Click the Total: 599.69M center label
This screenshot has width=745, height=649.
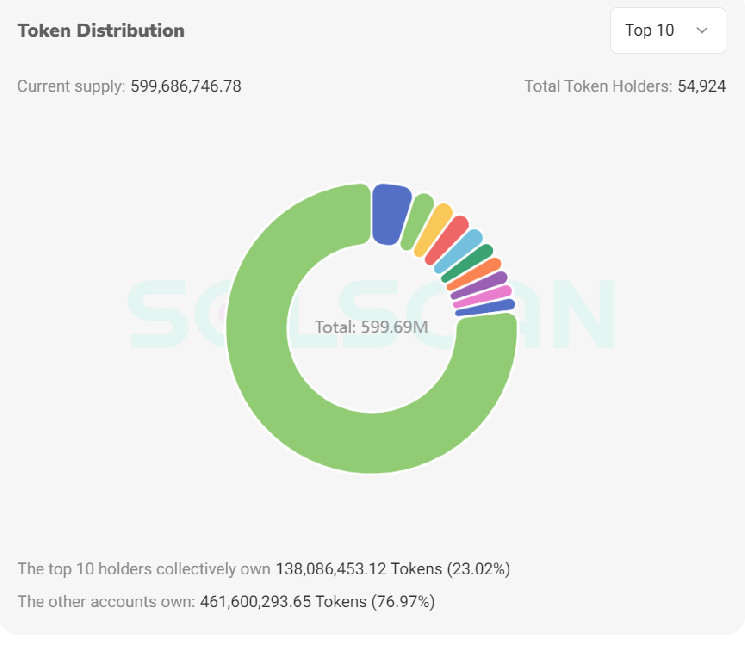point(372,327)
